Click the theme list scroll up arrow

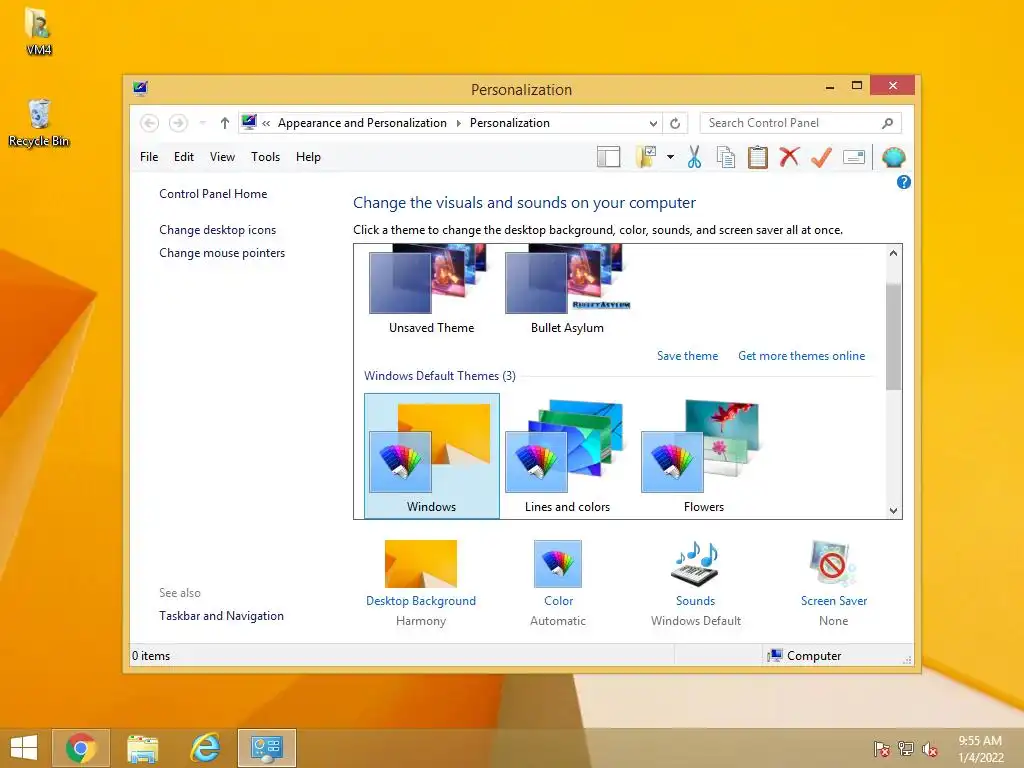click(x=893, y=253)
